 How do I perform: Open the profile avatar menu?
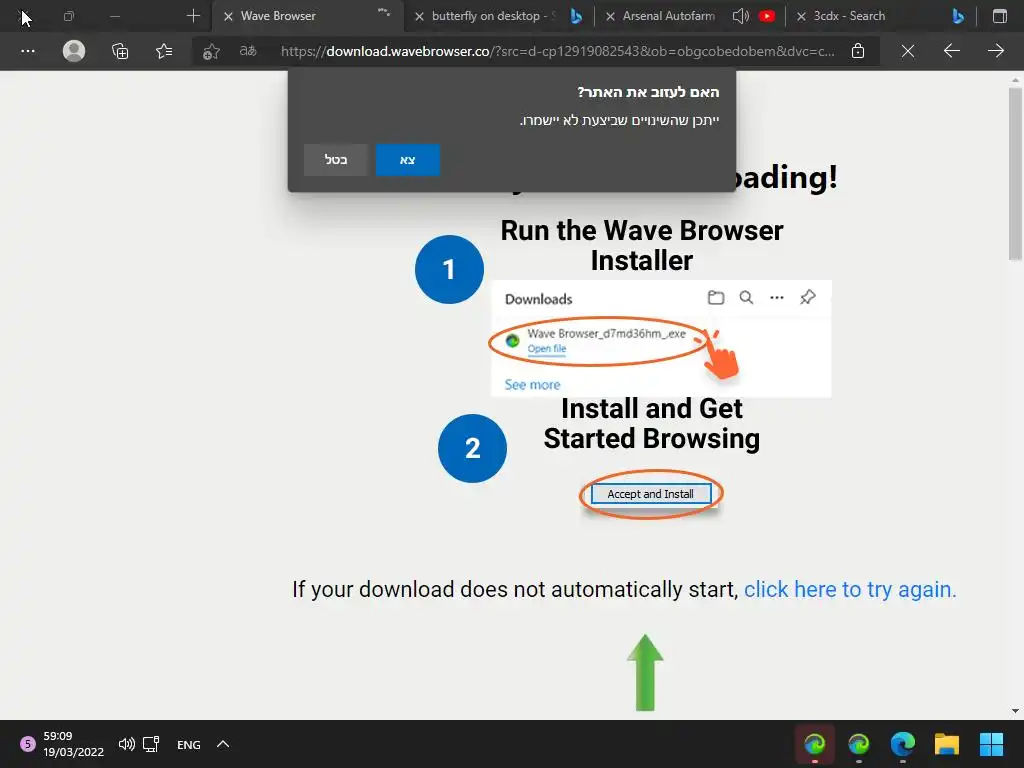point(74,51)
